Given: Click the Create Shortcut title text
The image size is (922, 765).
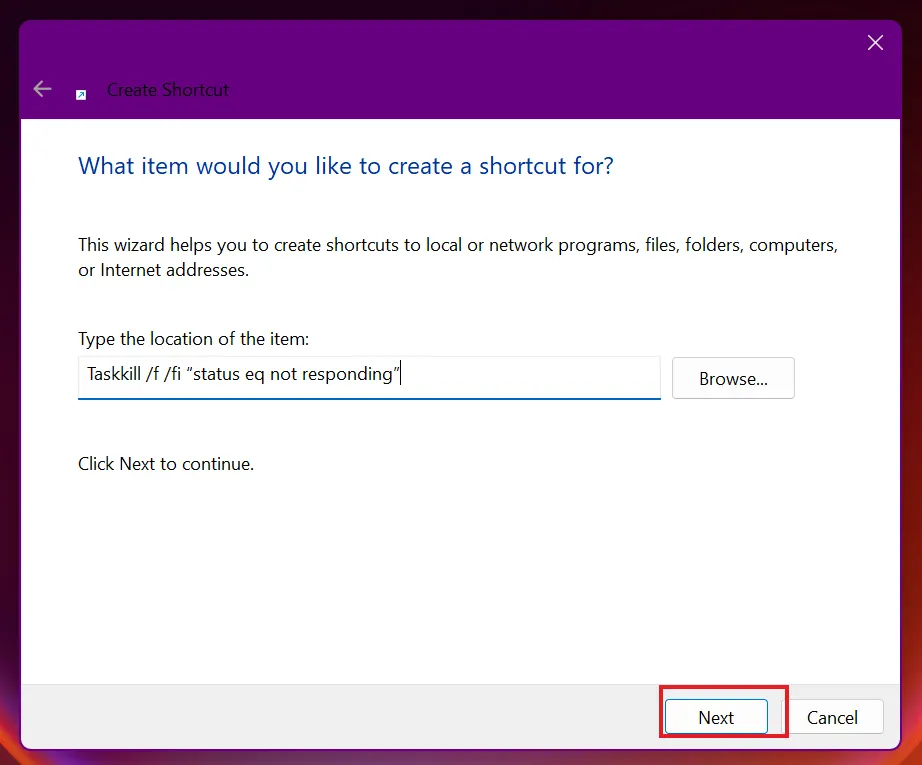Looking at the screenshot, I should click(x=168, y=90).
